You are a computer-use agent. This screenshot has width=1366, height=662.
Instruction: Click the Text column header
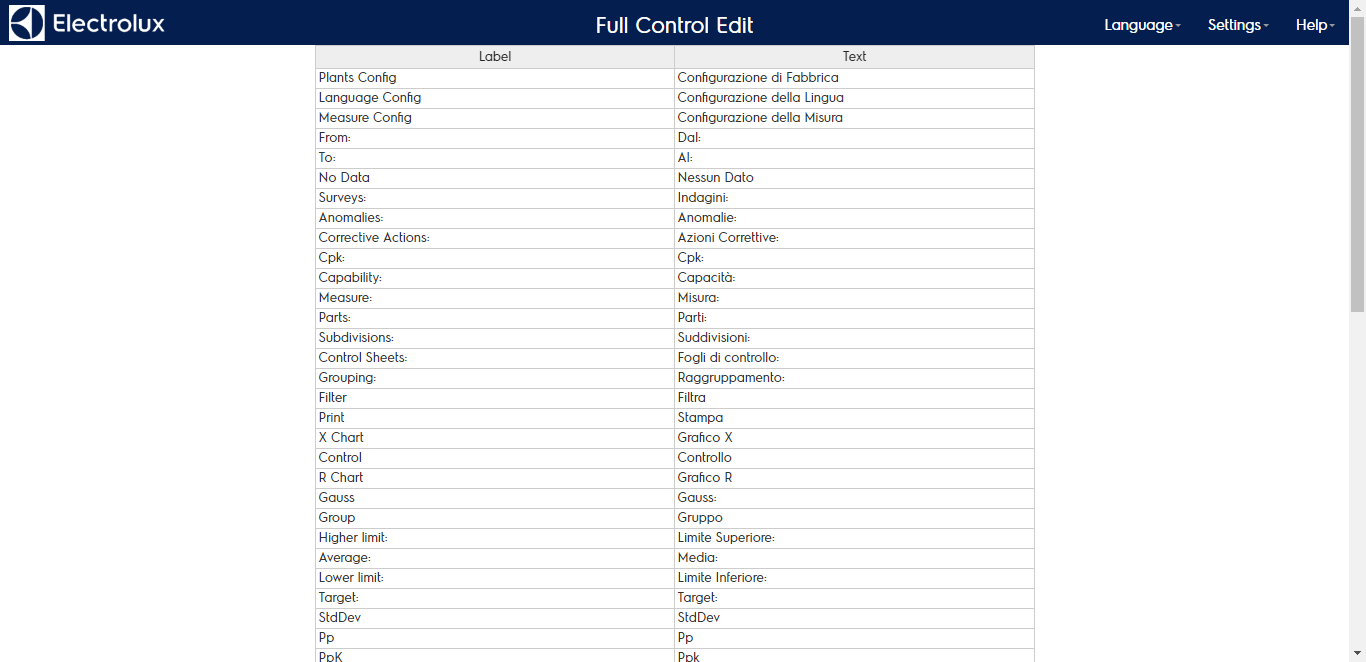pos(854,57)
